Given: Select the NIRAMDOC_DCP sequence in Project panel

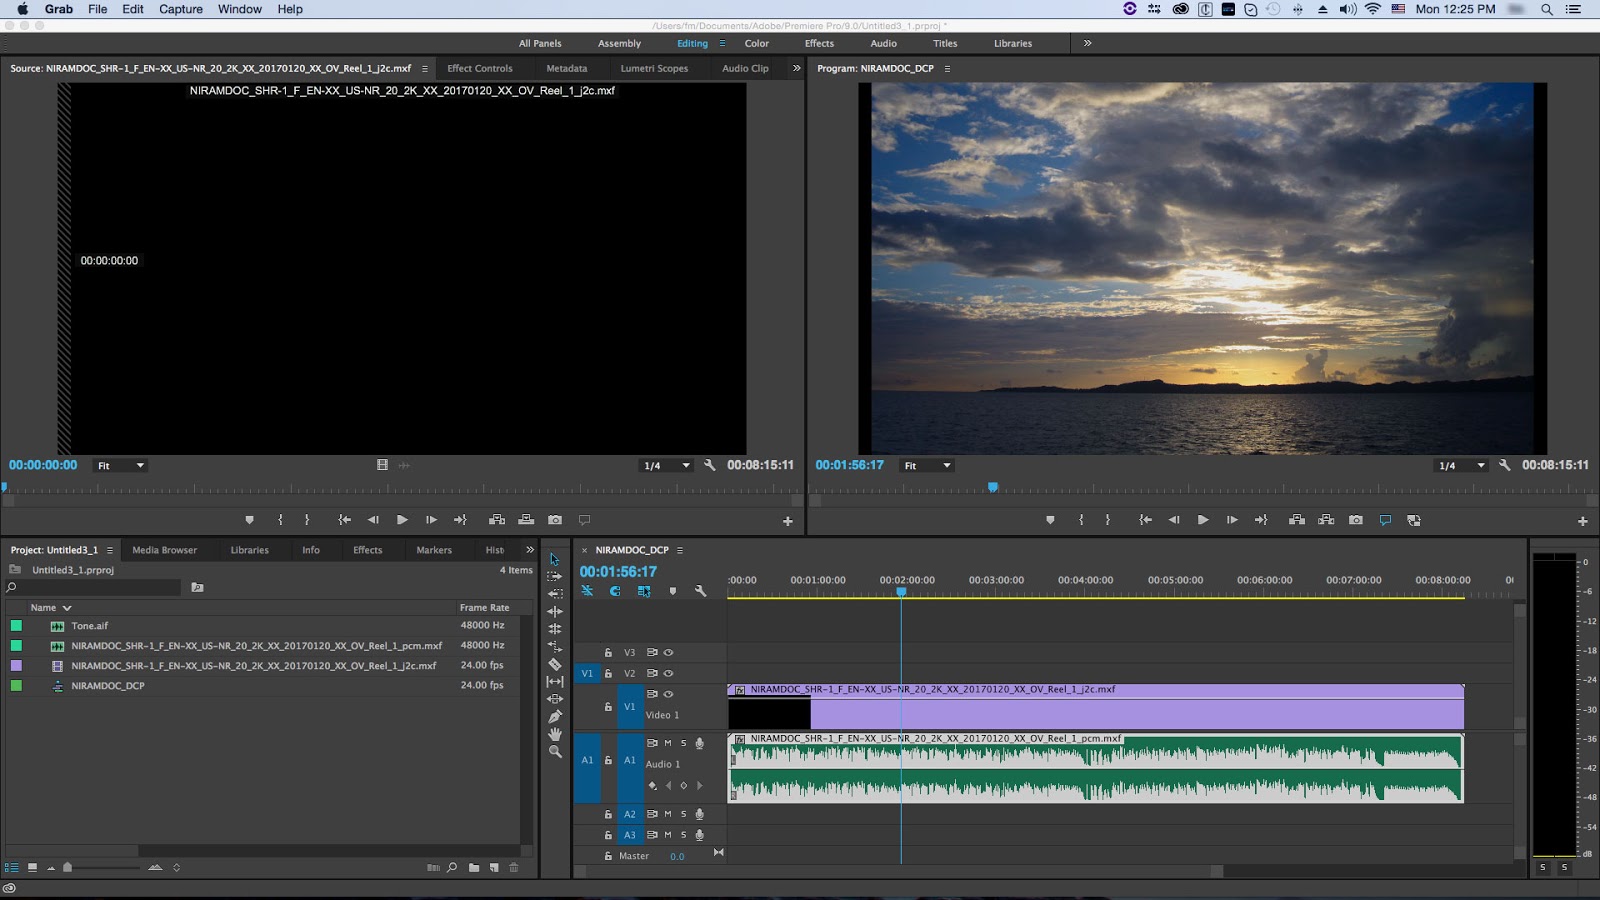Looking at the screenshot, I should [x=108, y=686].
